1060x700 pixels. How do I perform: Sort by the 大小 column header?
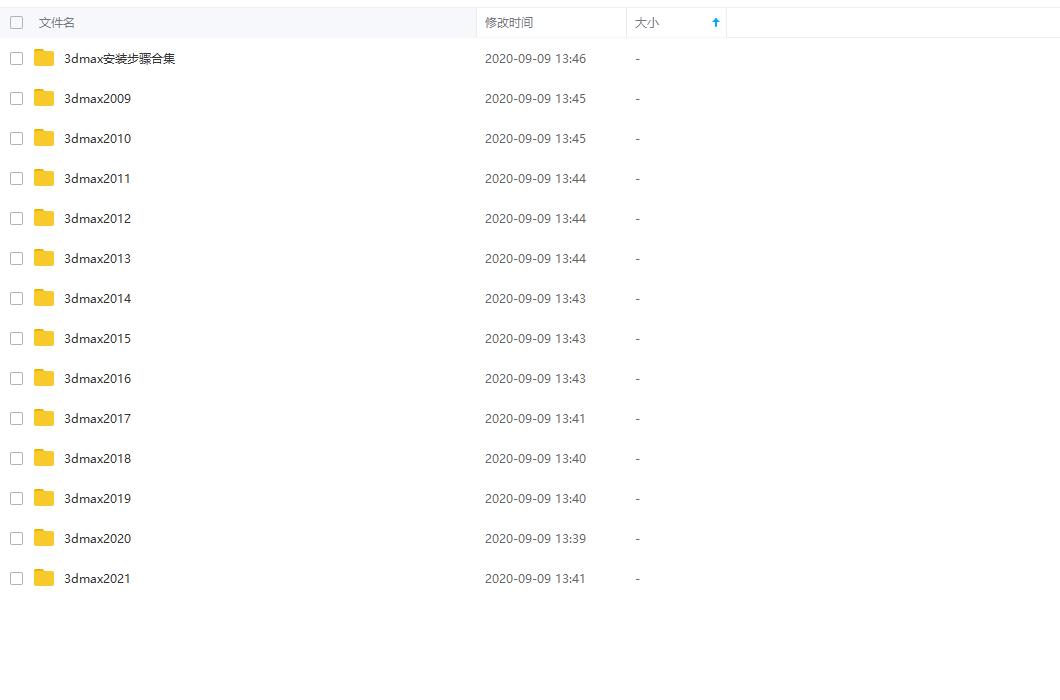[646, 22]
